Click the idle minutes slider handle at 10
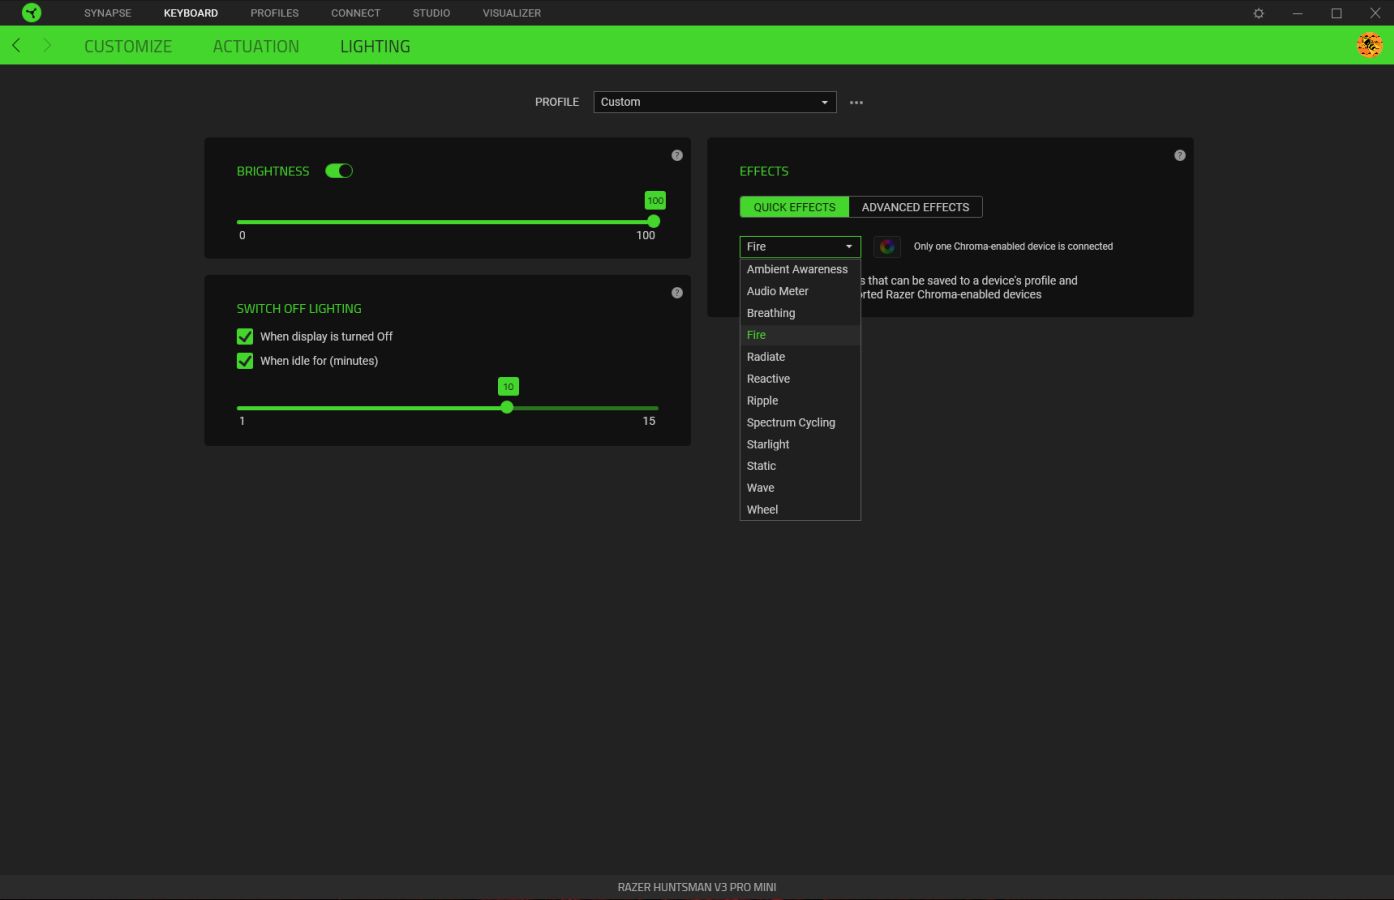Screen dimensions: 1394x900 click(x=507, y=407)
